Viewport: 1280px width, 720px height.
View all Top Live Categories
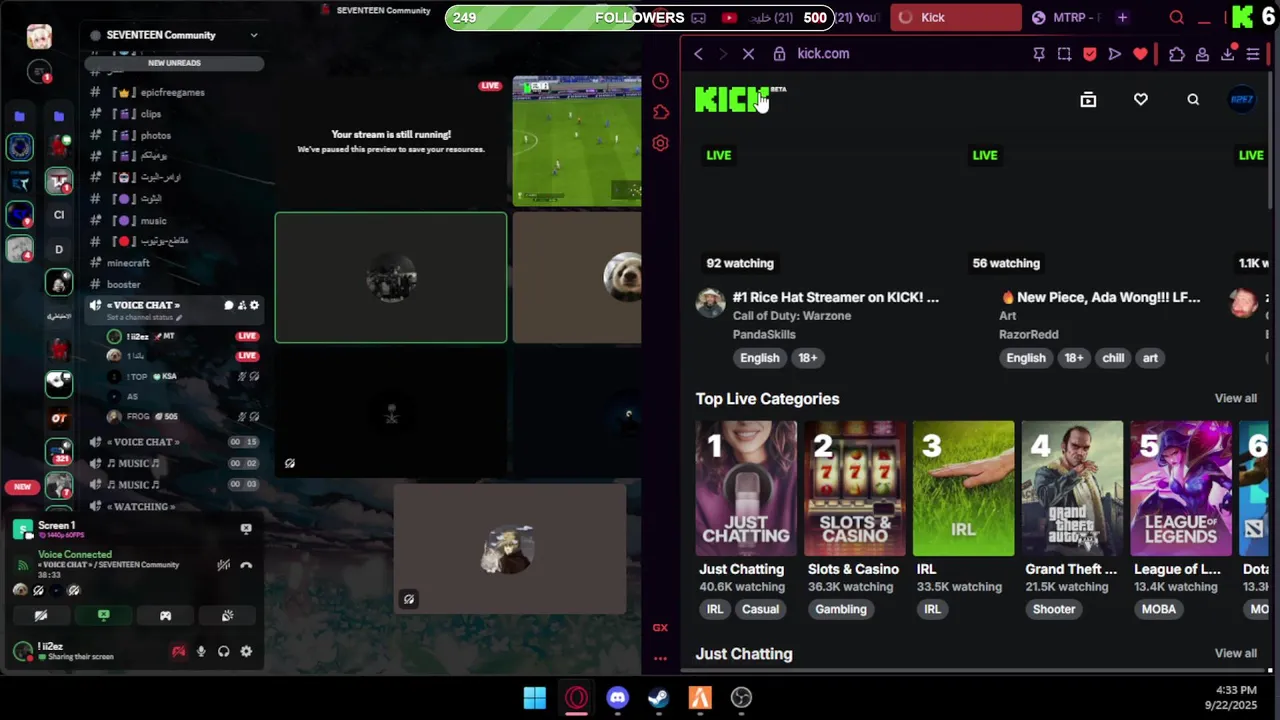[x=1236, y=398]
